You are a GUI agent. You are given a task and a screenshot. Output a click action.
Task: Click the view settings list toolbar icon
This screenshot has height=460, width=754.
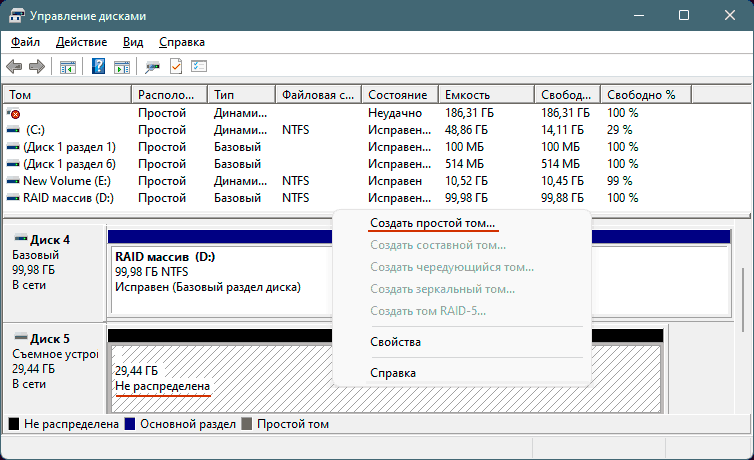click(199, 66)
